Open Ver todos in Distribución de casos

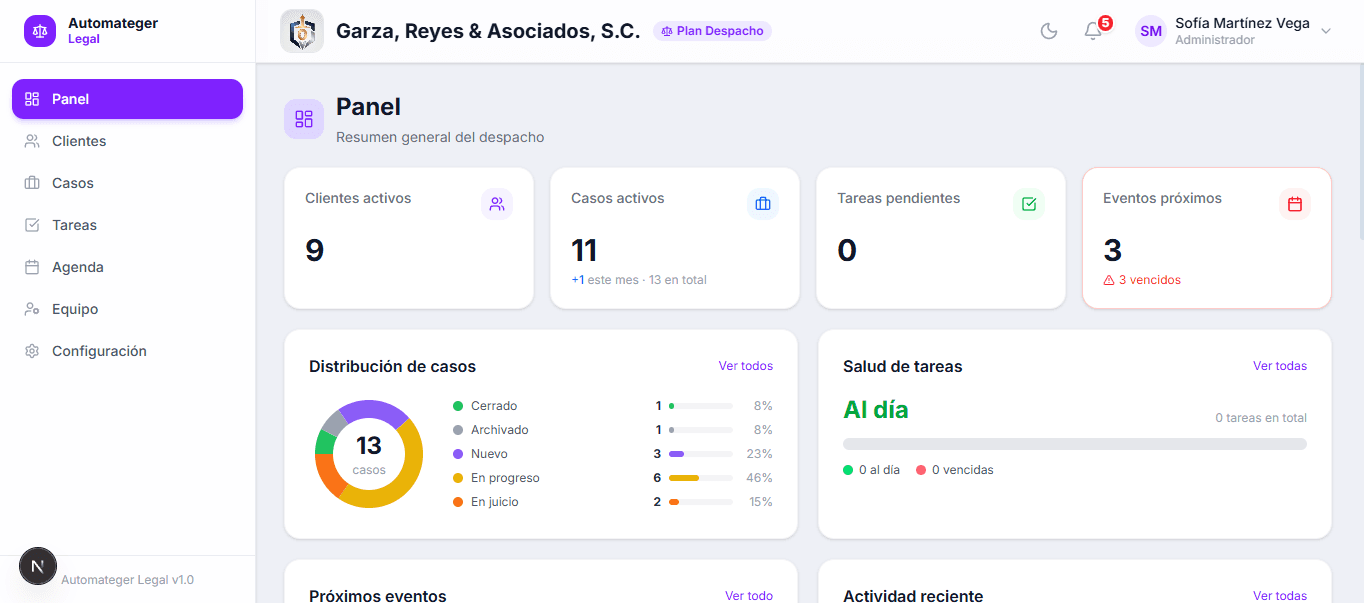tap(746, 366)
